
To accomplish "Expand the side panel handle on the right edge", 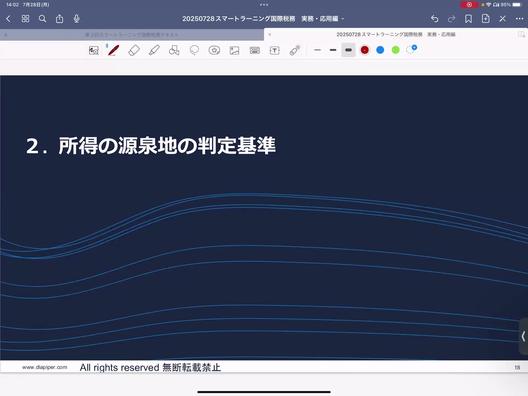I will (x=523, y=336).
